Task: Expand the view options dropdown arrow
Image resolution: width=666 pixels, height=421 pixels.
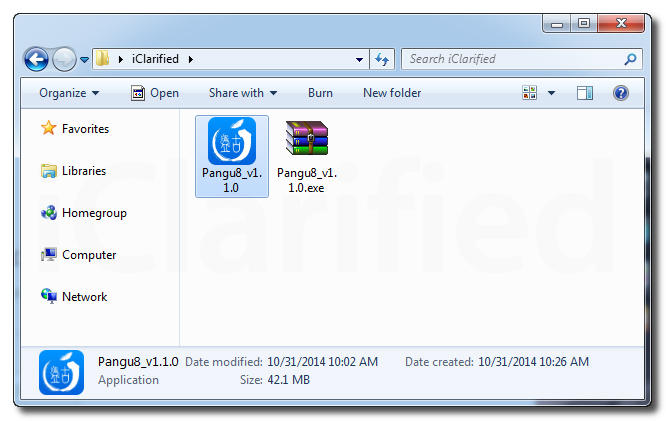Action: coord(551,93)
